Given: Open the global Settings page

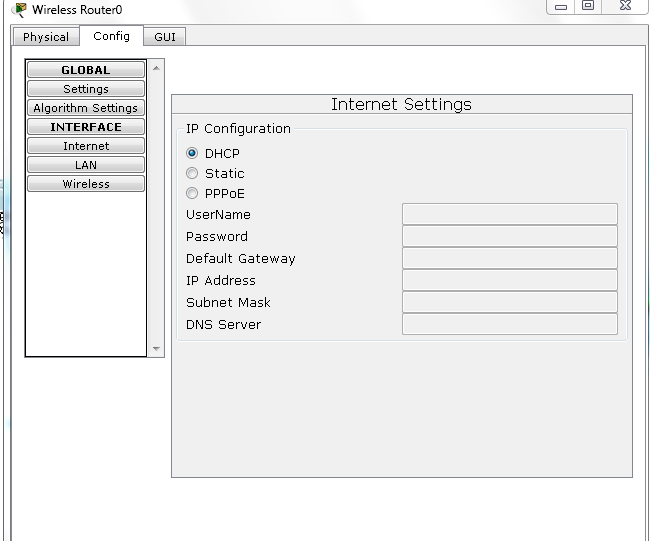Looking at the screenshot, I should point(86,89).
